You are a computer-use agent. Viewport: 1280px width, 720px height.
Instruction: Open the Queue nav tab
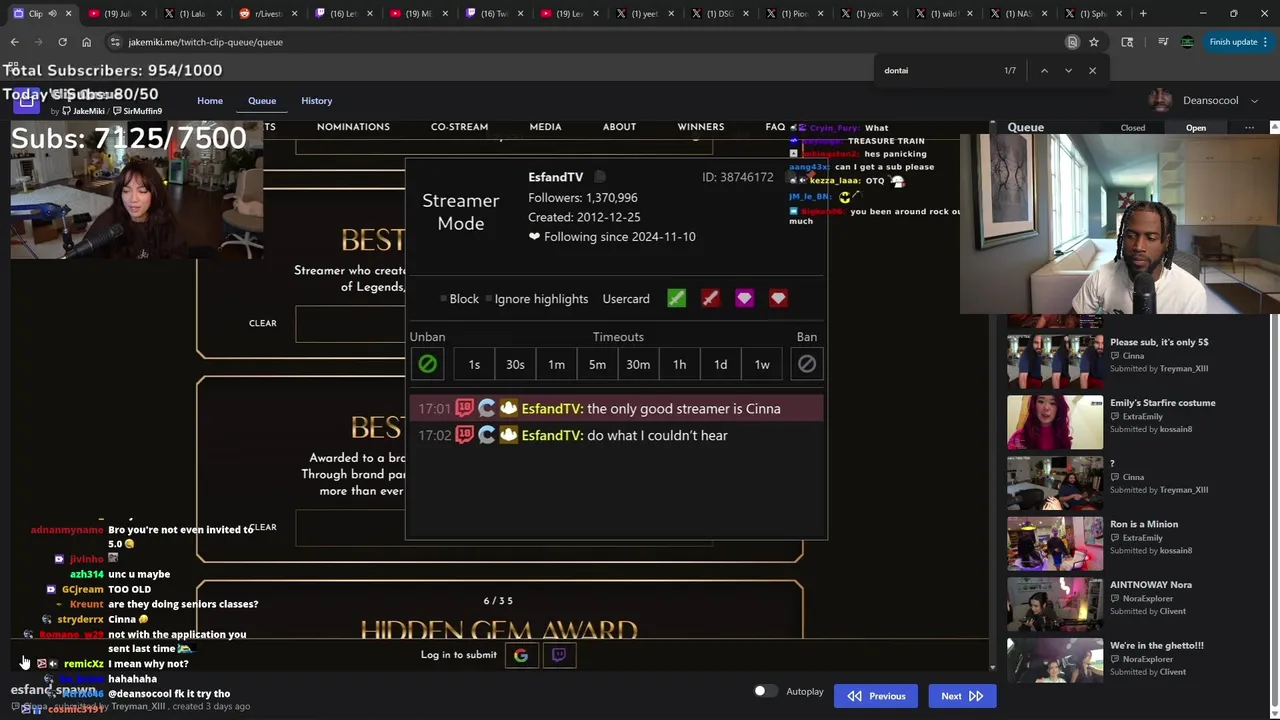(262, 101)
